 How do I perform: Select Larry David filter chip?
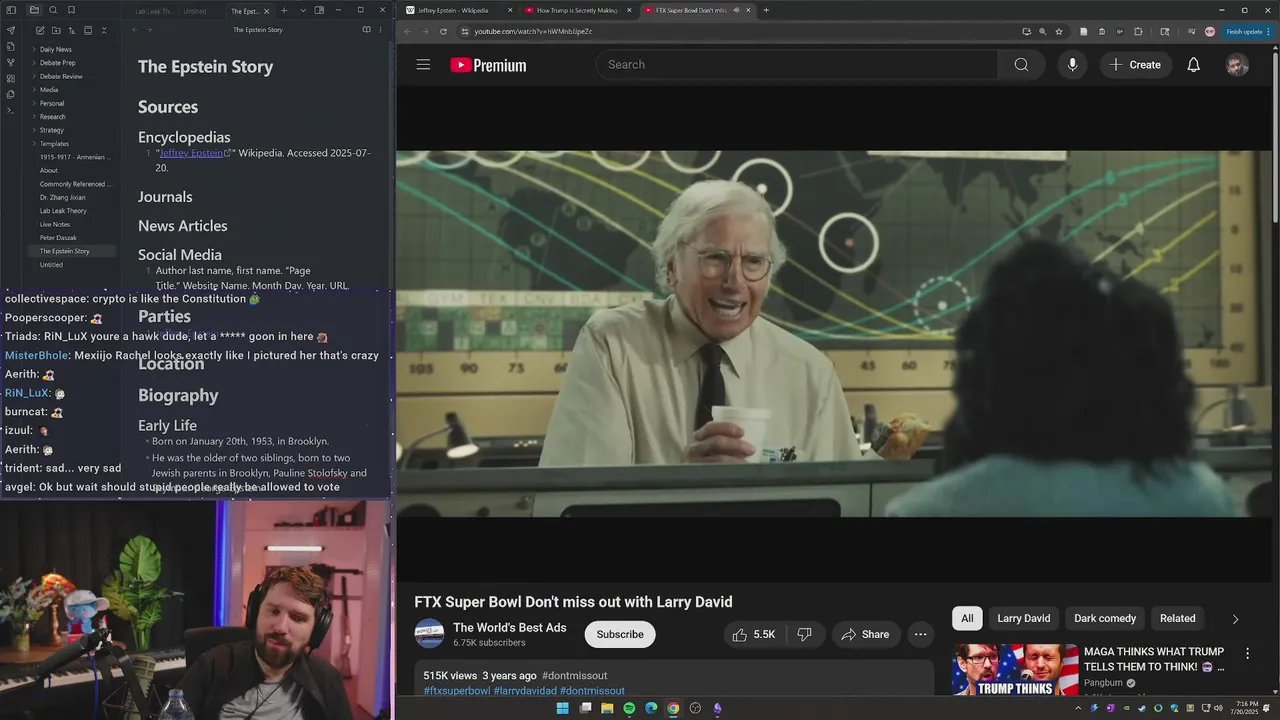coord(1023,619)
